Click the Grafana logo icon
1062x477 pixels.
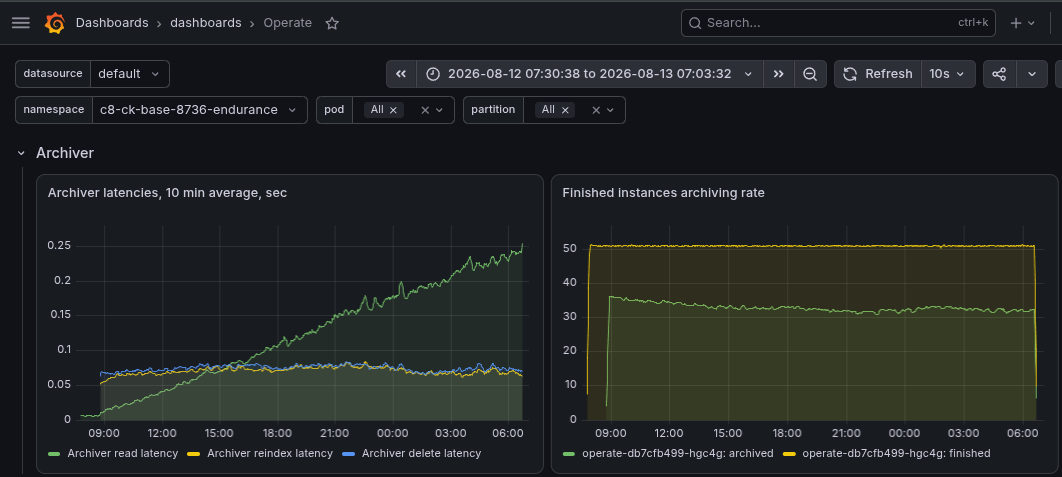[55, 23]
